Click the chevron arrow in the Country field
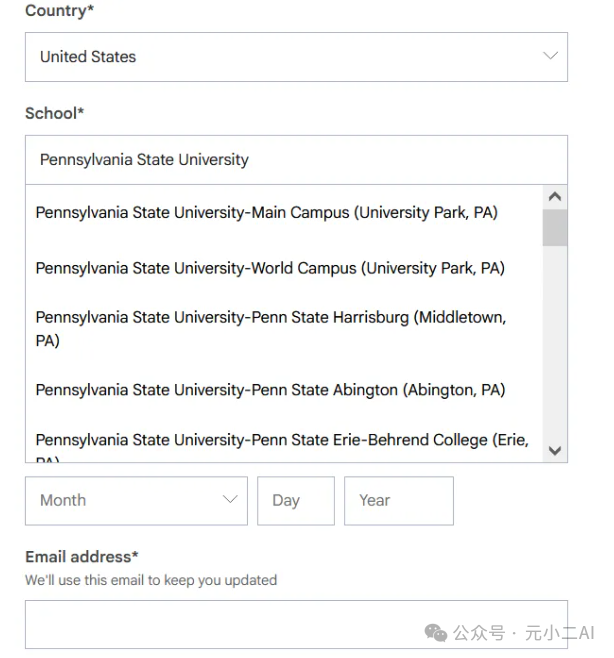The height and width of the screenshot is (658, 614). pos(550,56)
